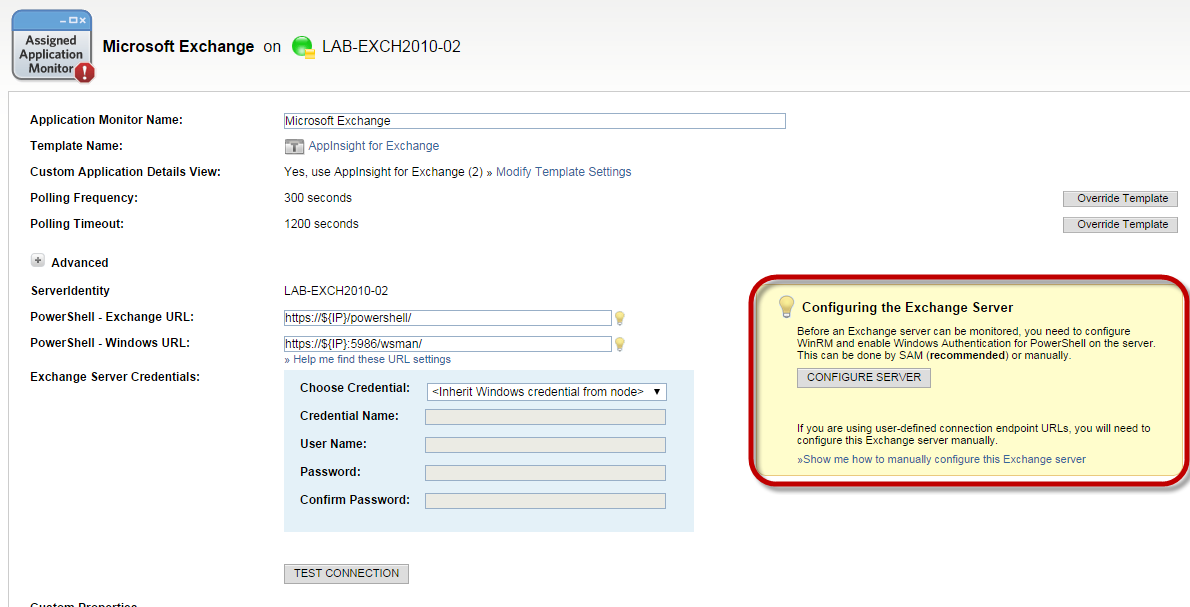Click the CONFIGURE SERVER button
Viewport: 1190px width, 607px height.
[864, 378]
